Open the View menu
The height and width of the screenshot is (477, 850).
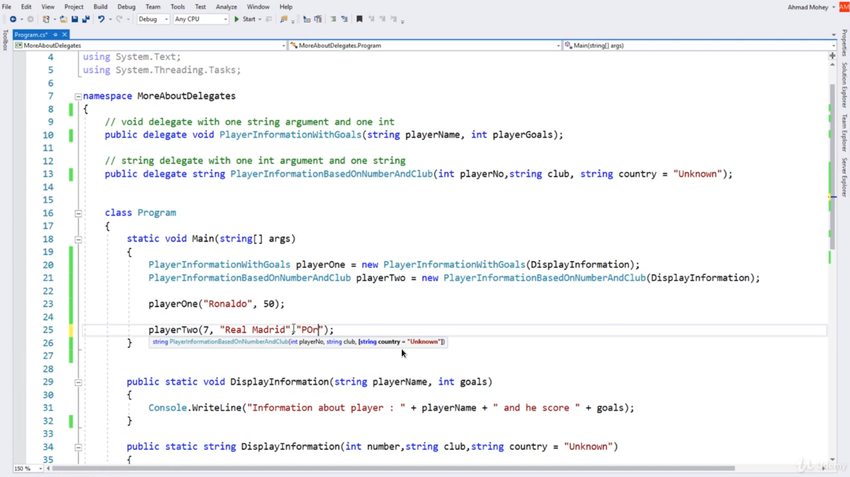click(x=48, y=7)
